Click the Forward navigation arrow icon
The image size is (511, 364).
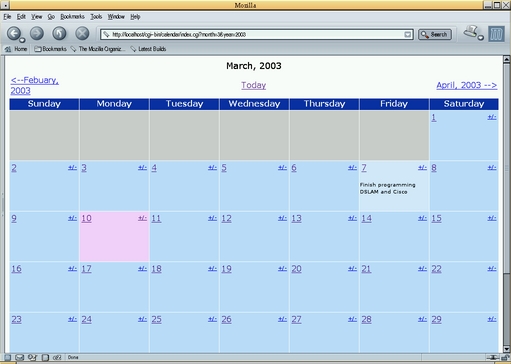pos(37,33)
